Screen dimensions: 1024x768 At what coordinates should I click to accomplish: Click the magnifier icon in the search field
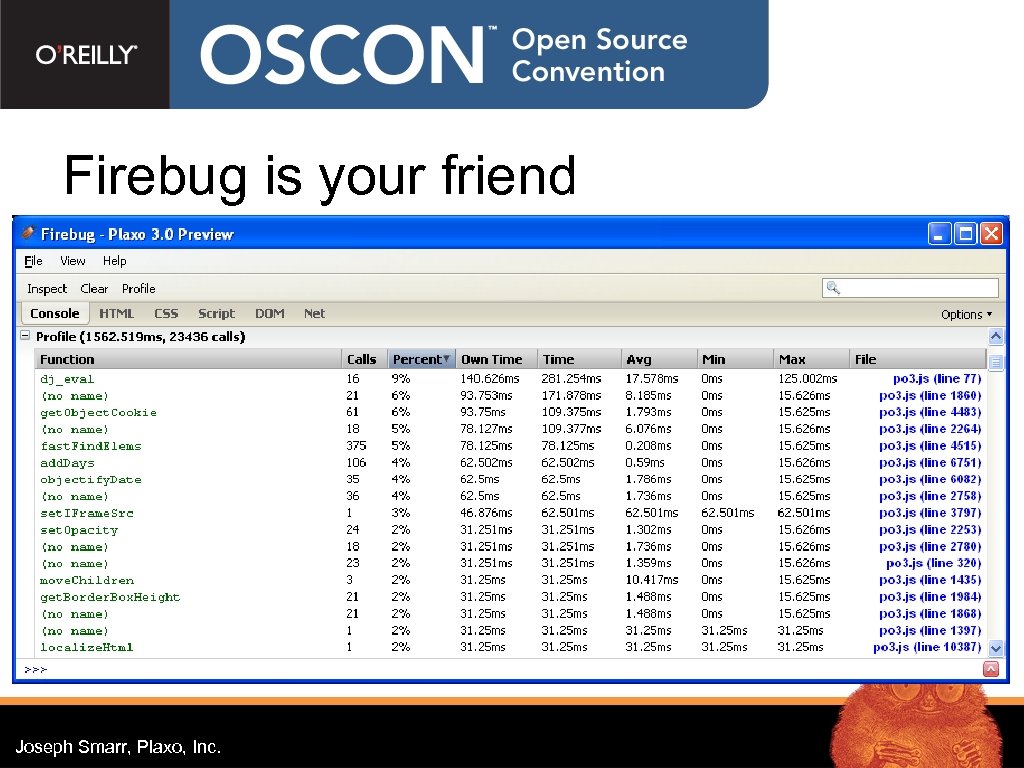(x=832, y=288)
